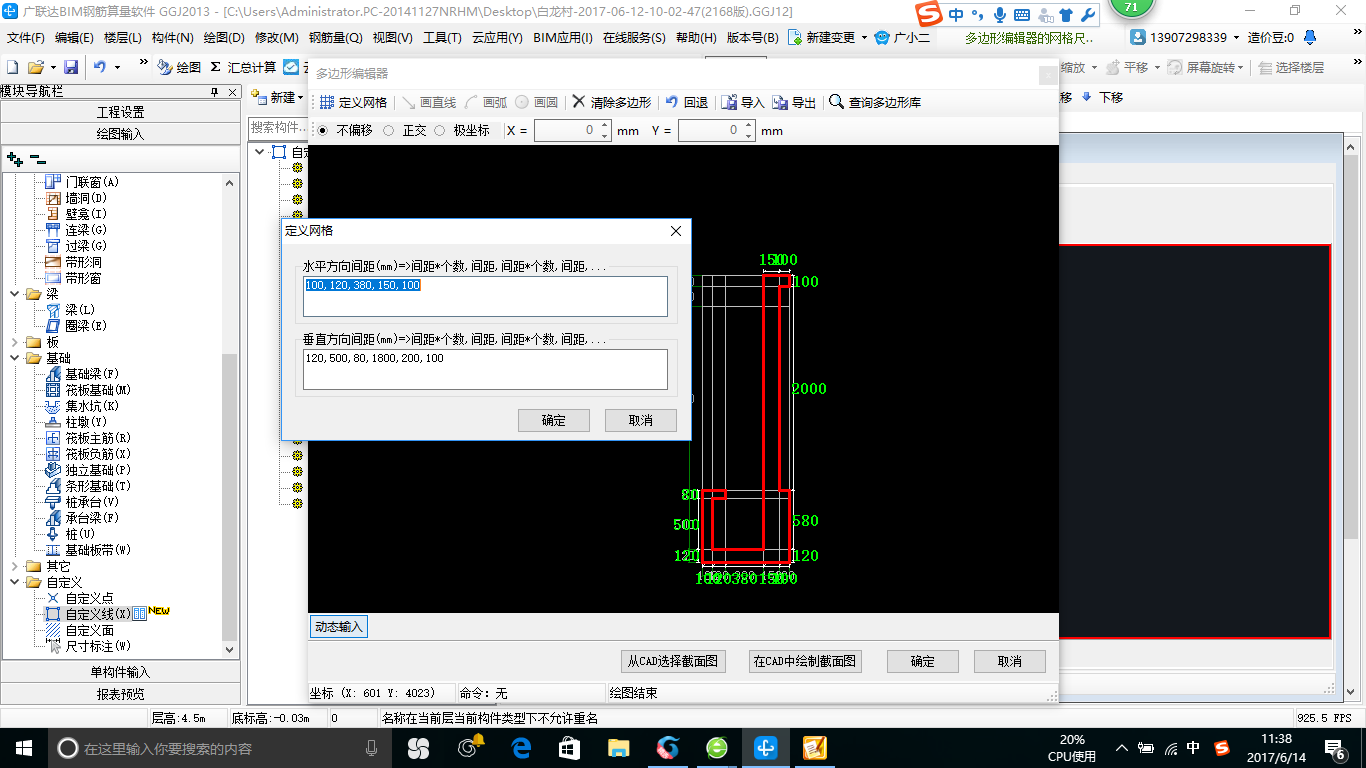1366x768 pixels.
Task: Expand the 板 folder in tree
Action: click(14, 342)
